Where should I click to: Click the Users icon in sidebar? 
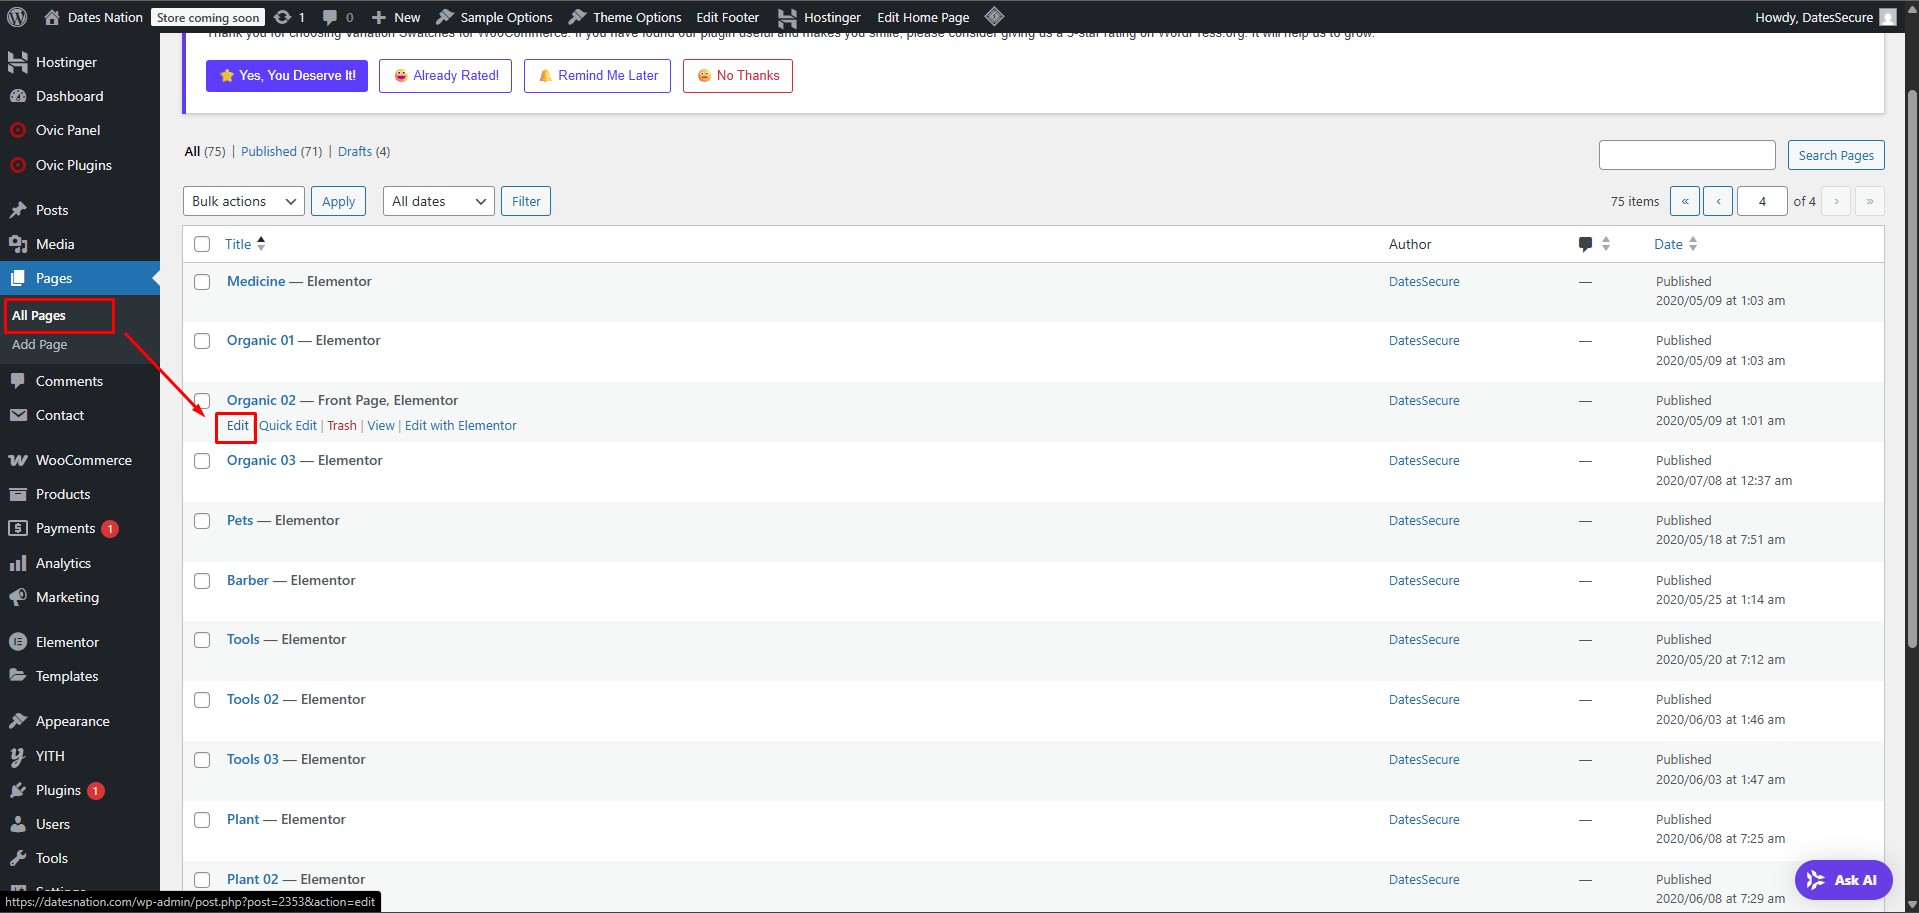tap(18, 824)
